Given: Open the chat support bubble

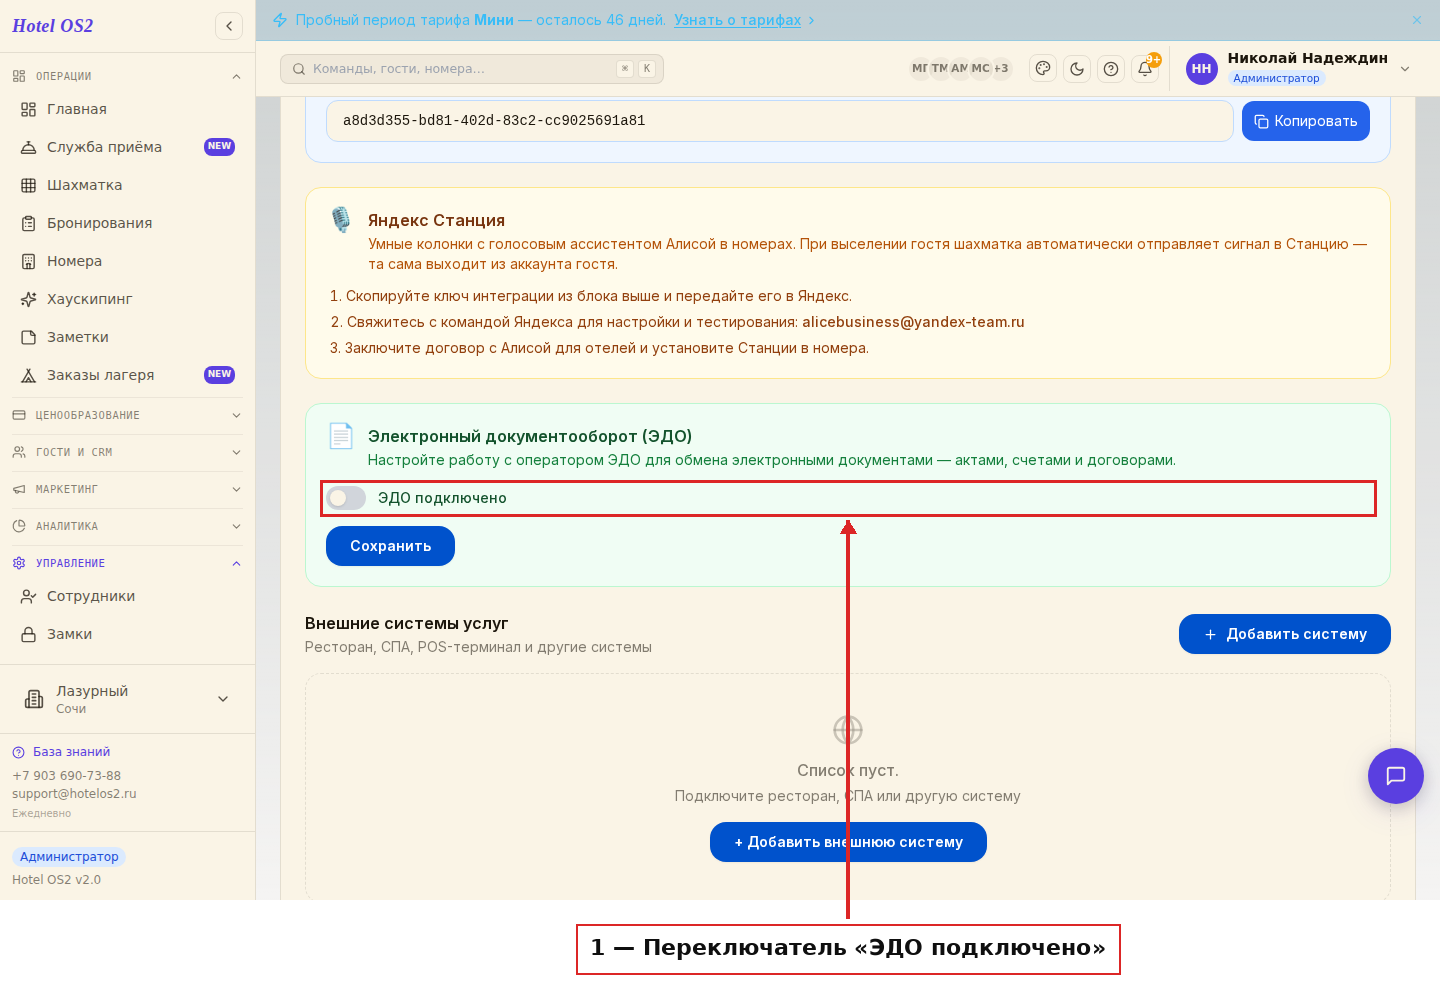Looking at the screenshot, I should point(1396,776).
